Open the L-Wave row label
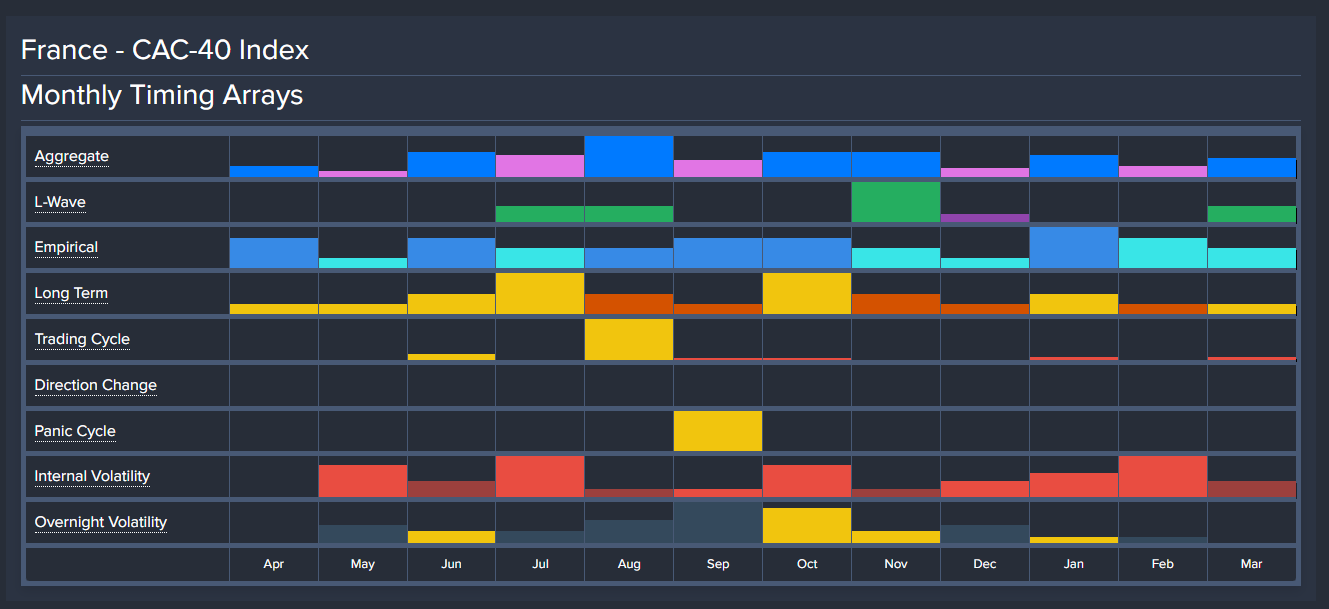1329x609 pixels. 60,202
